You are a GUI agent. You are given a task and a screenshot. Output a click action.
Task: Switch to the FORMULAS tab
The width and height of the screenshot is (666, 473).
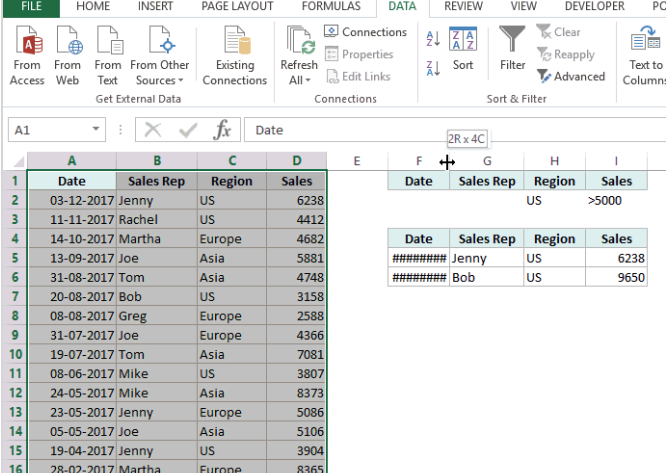point(331,7)
